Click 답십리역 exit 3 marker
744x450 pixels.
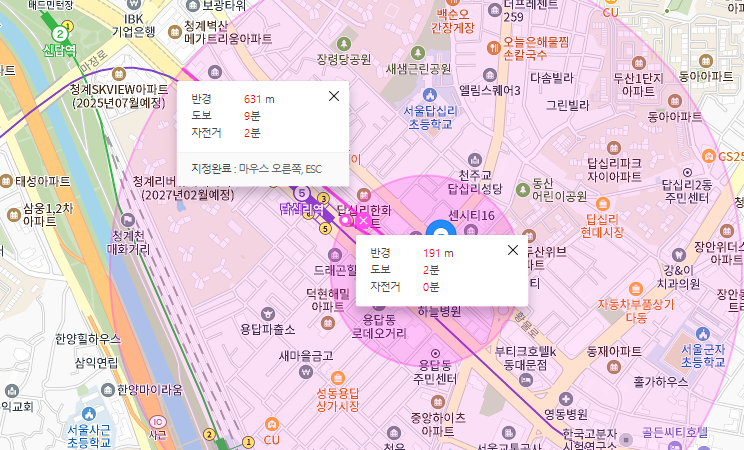pos(324,198)
